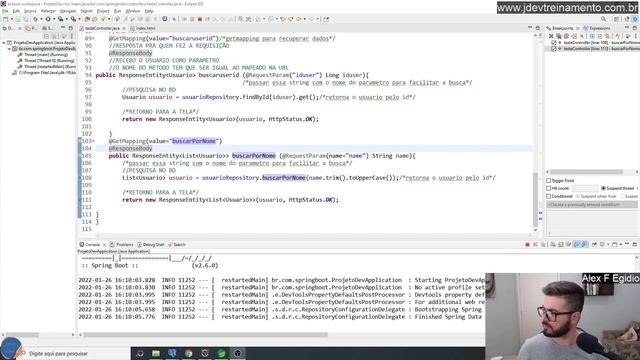Switch to the Debug perspective icon
The width and height of the screenshot is (640, 360).
[x=636, y=19]
